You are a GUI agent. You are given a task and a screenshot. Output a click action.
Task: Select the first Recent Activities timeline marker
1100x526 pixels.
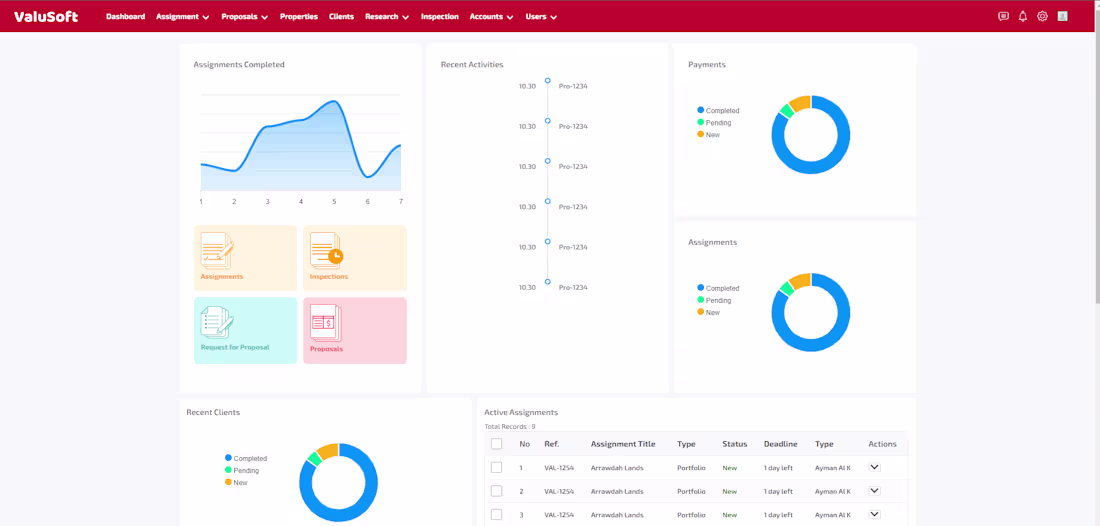[548, 81]
